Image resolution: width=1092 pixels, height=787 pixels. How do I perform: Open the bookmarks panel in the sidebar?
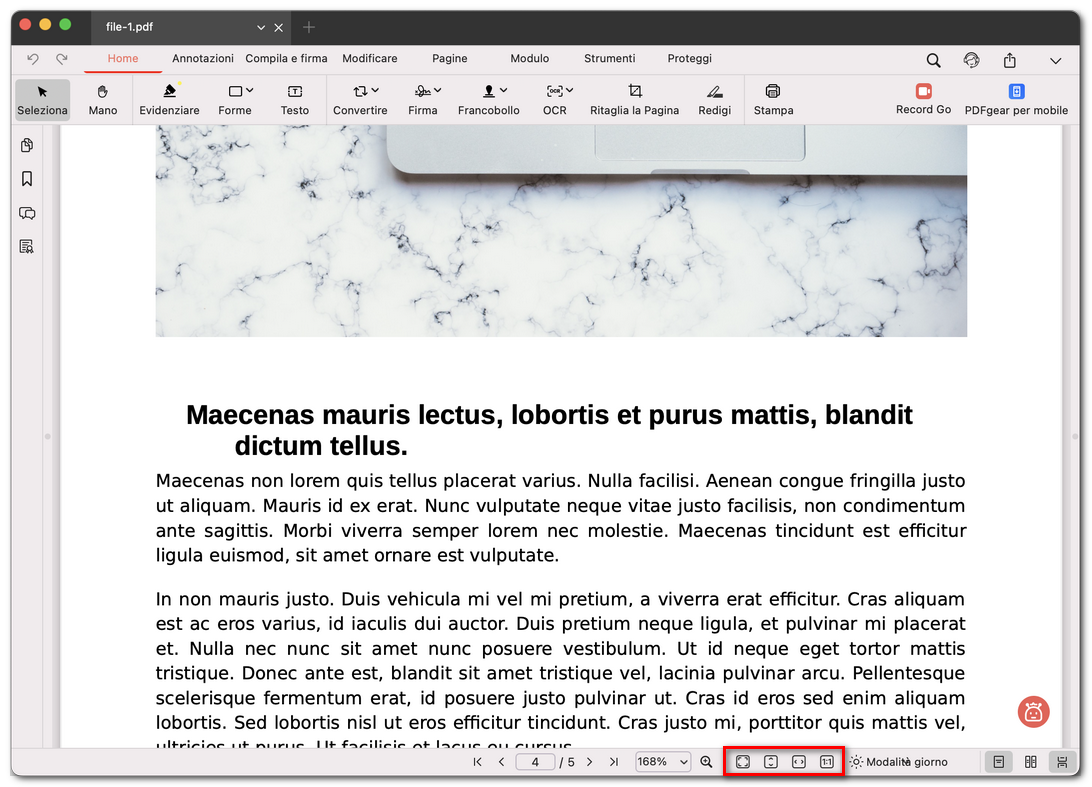tap(27, 178)
